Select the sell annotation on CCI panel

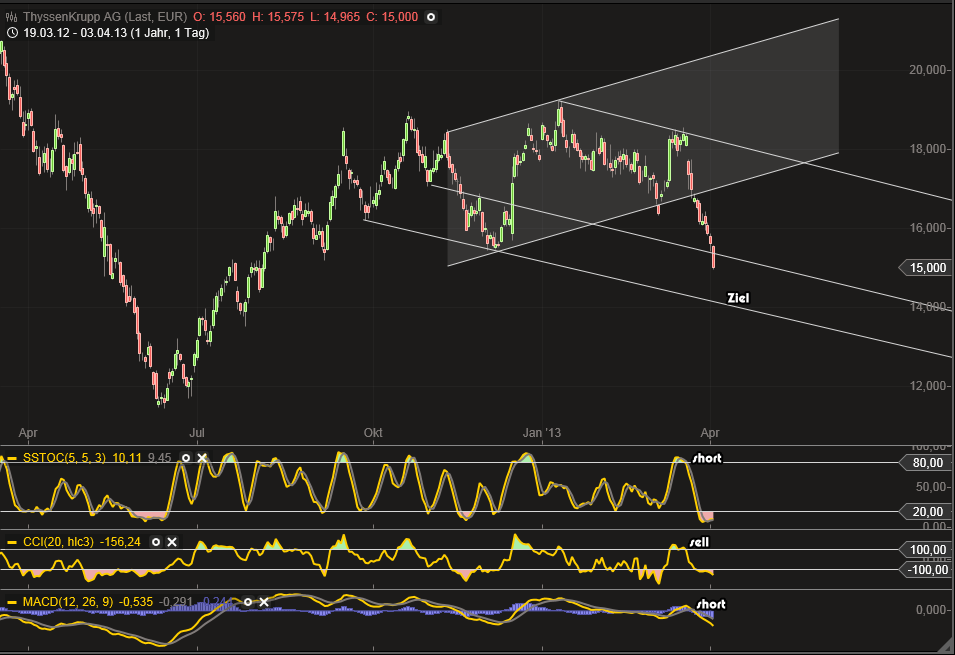699,542
